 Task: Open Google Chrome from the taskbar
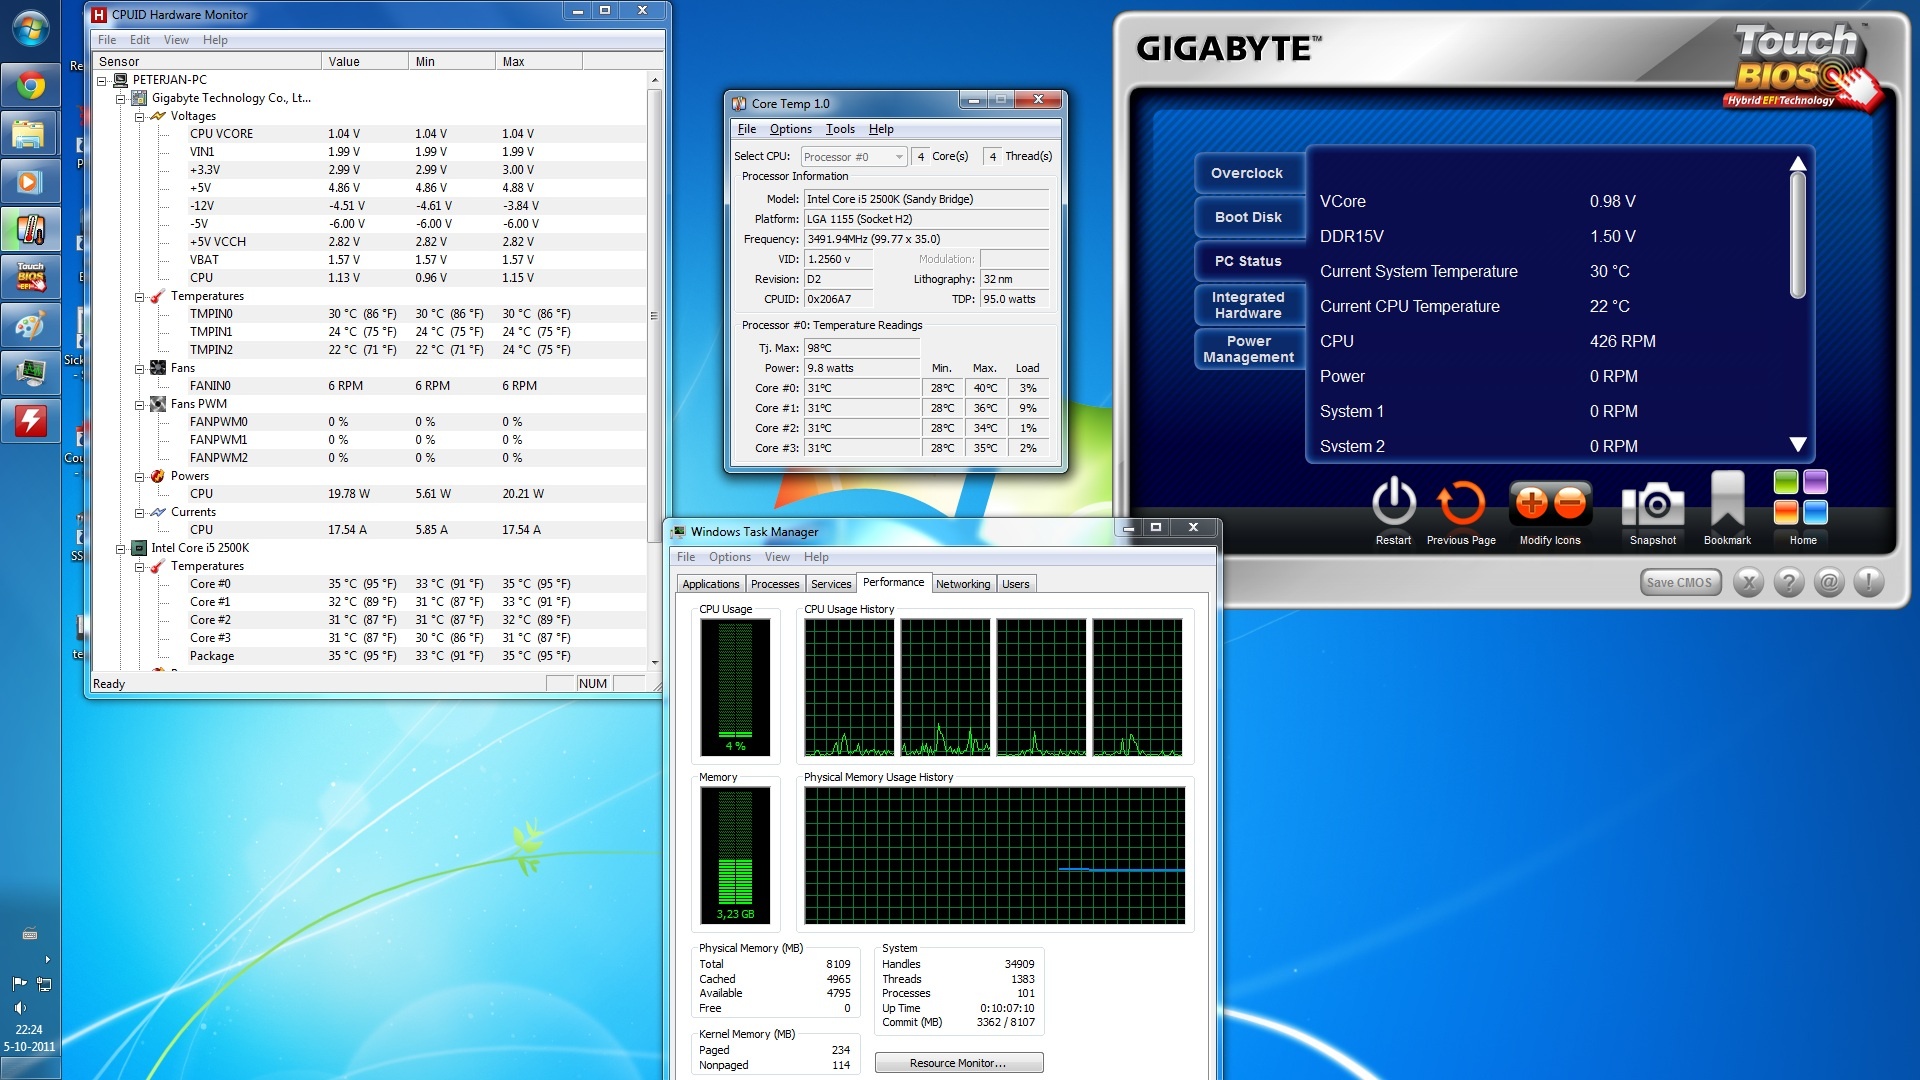pos(30,87)
